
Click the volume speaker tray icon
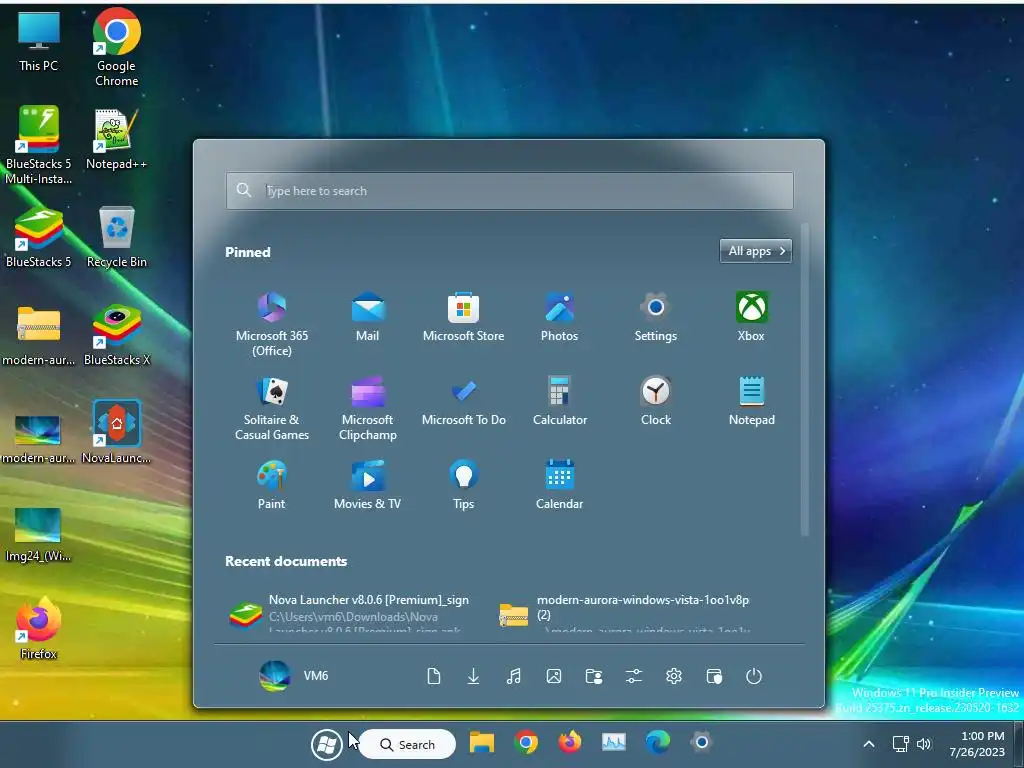923,744
